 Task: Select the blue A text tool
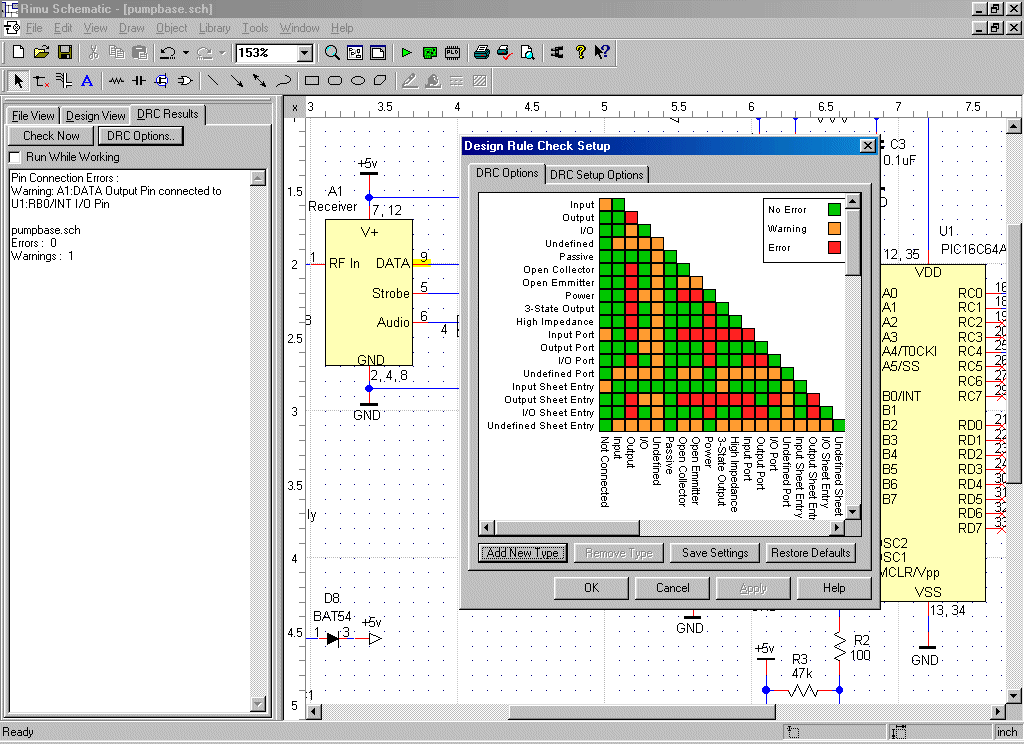(x=86, y=81)
